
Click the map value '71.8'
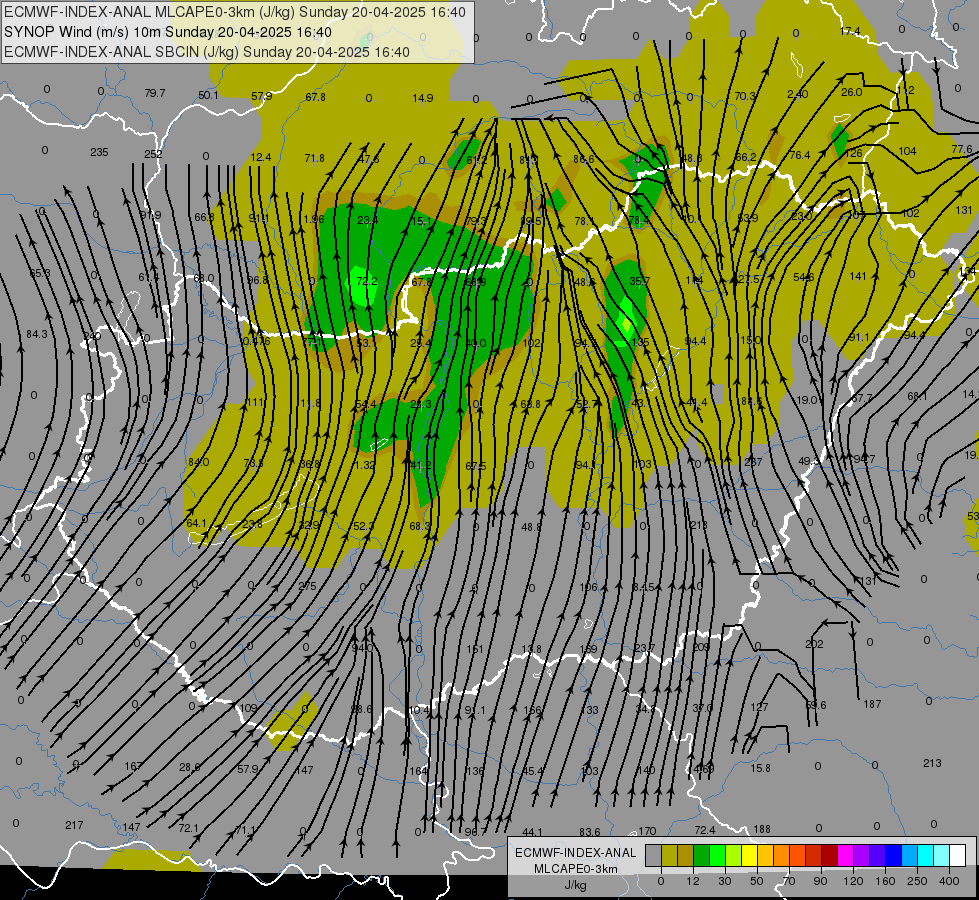coord(315,159)
